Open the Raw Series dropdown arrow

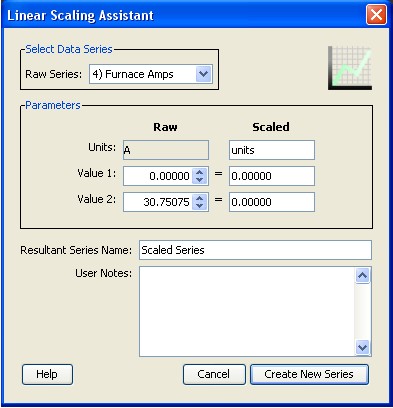click(x=204, y=74)
